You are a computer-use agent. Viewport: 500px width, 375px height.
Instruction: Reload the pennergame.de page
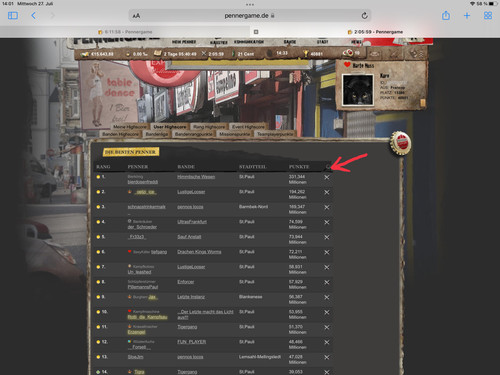point(364,15)
